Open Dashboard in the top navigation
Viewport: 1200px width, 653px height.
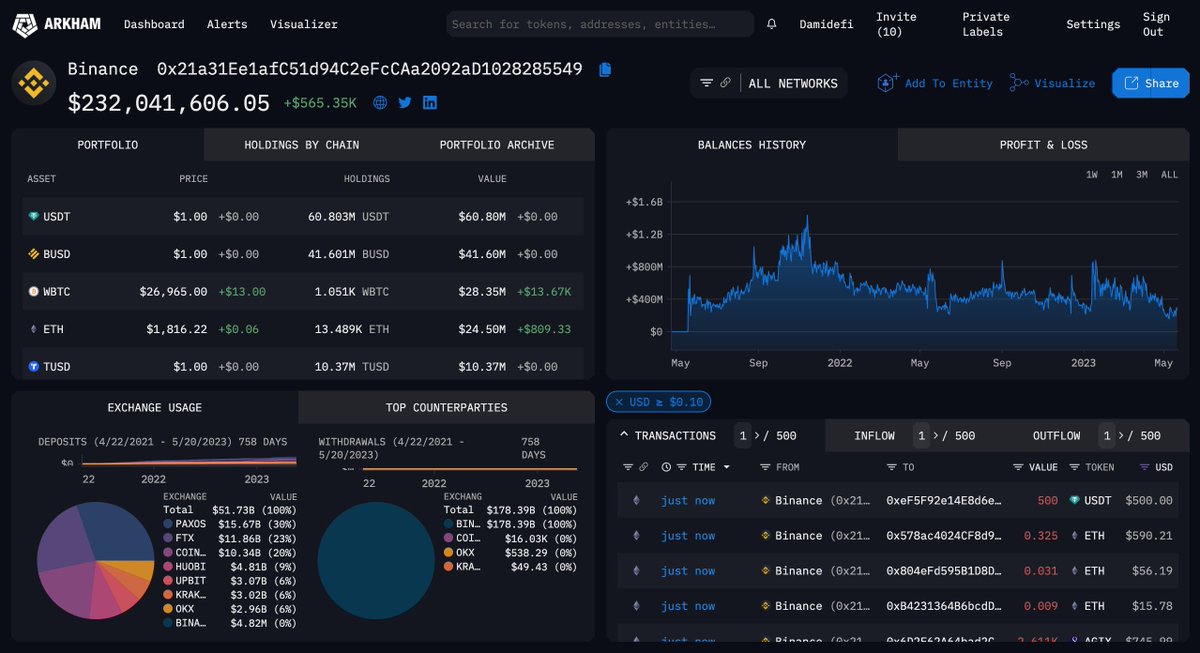pyautogui.click(x=154, y=24)
